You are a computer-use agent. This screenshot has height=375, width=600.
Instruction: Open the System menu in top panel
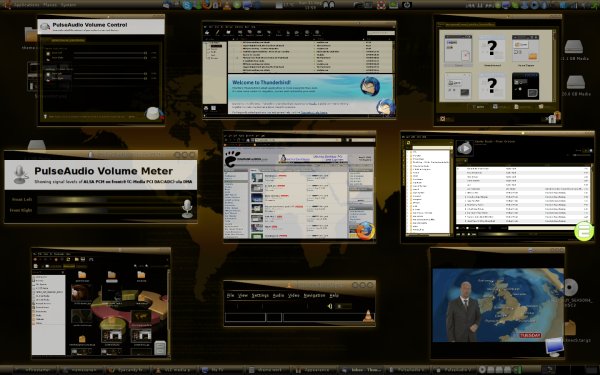pos(68,5)
